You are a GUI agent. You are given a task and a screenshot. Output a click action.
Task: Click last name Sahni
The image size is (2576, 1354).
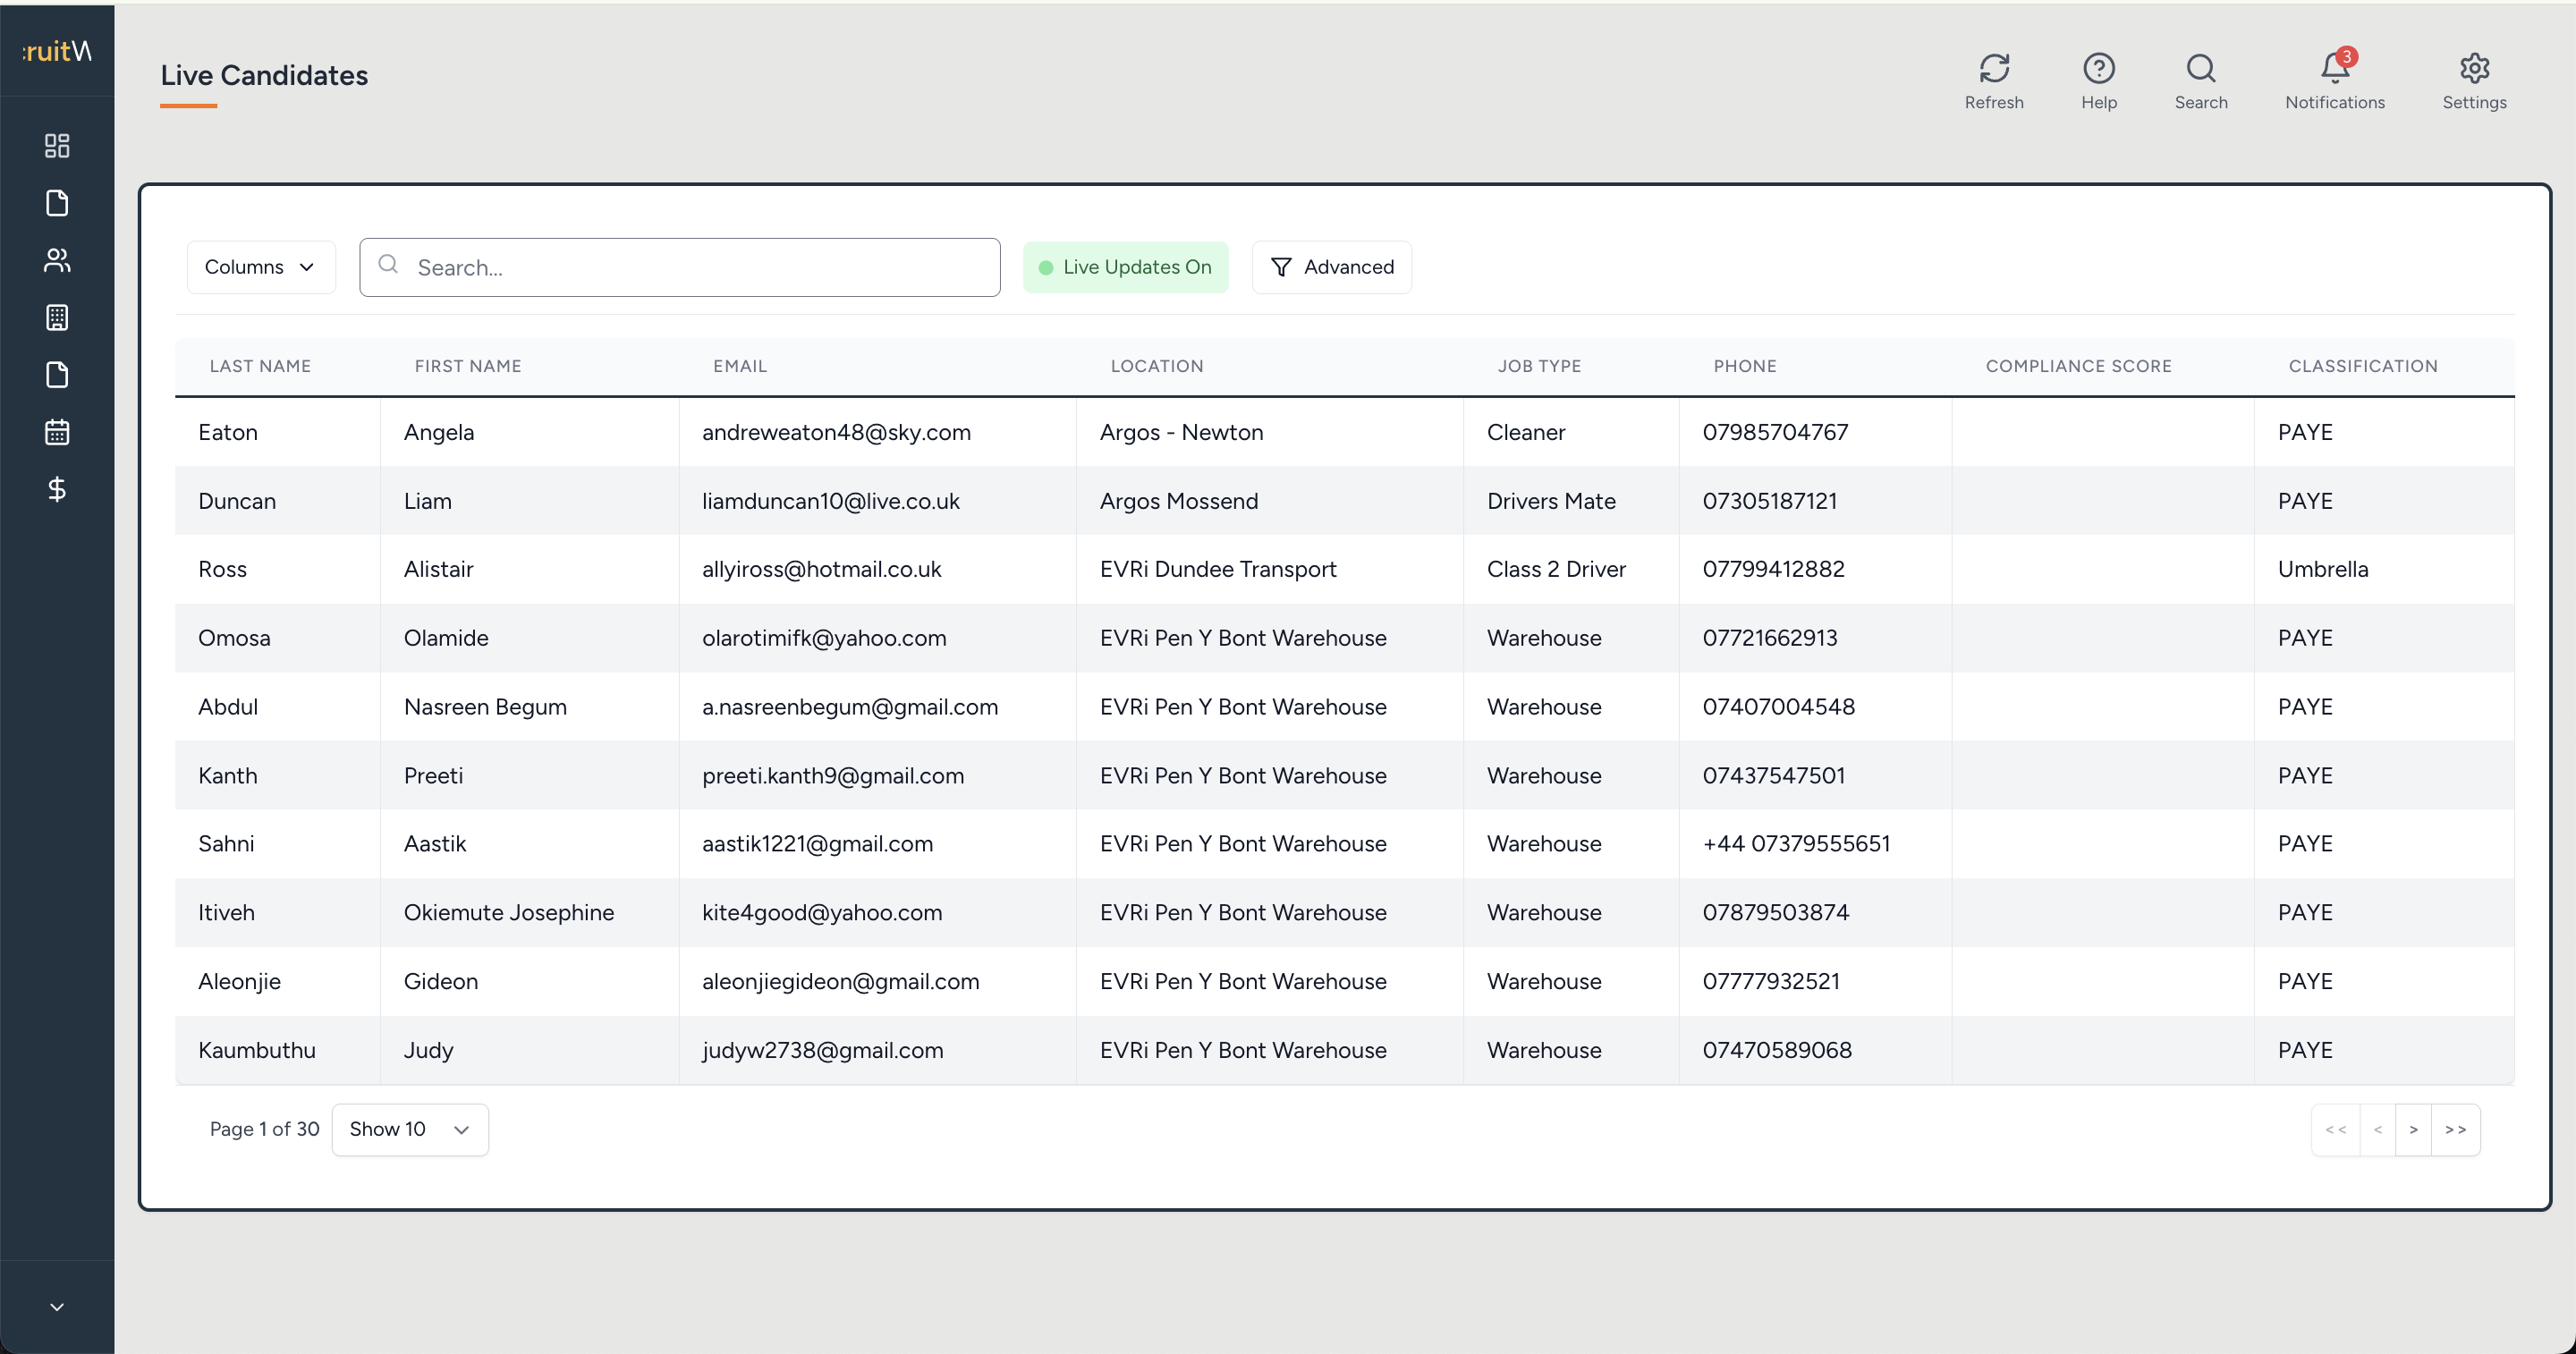[x=226, y=844]
